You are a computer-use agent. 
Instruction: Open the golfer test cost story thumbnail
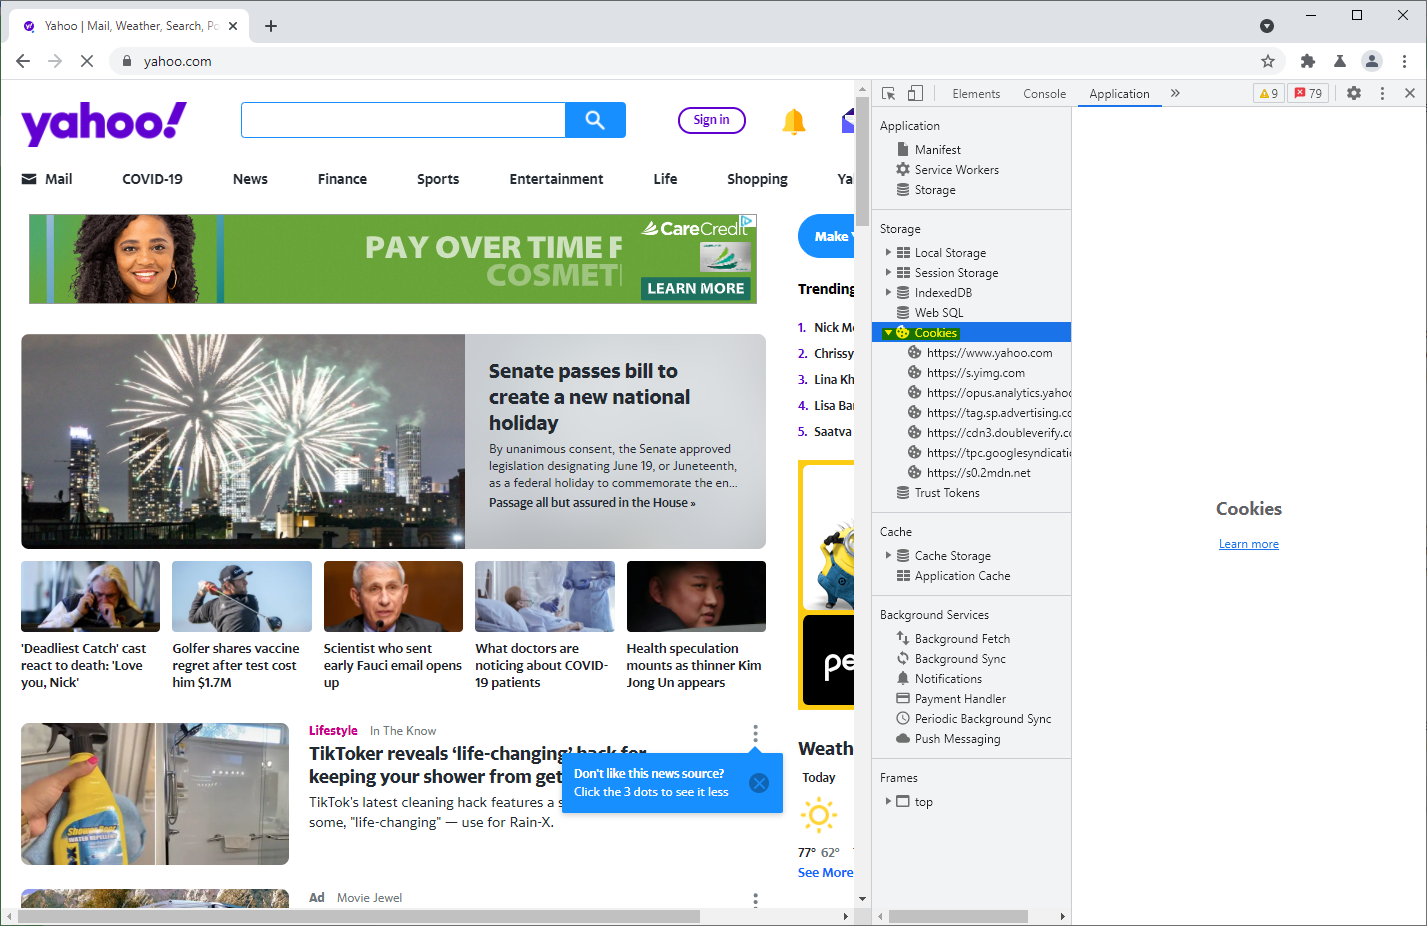(x=242, y=596)
